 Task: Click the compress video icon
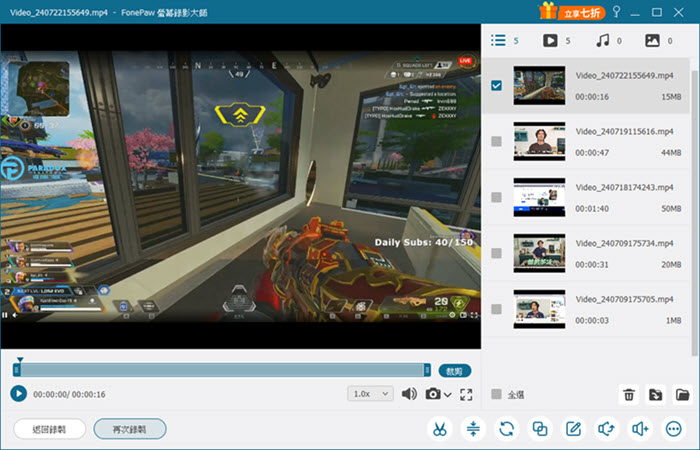[473, 429]
